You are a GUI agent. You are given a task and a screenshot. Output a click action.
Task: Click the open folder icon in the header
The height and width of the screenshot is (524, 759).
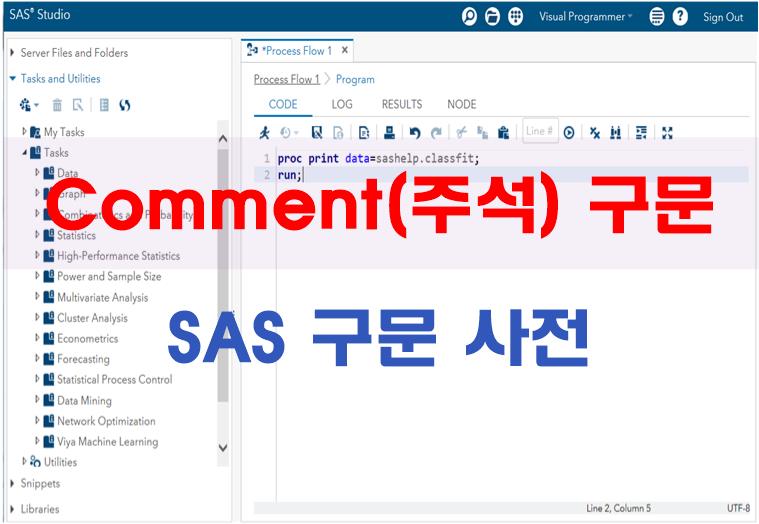[x=492, y=17]
